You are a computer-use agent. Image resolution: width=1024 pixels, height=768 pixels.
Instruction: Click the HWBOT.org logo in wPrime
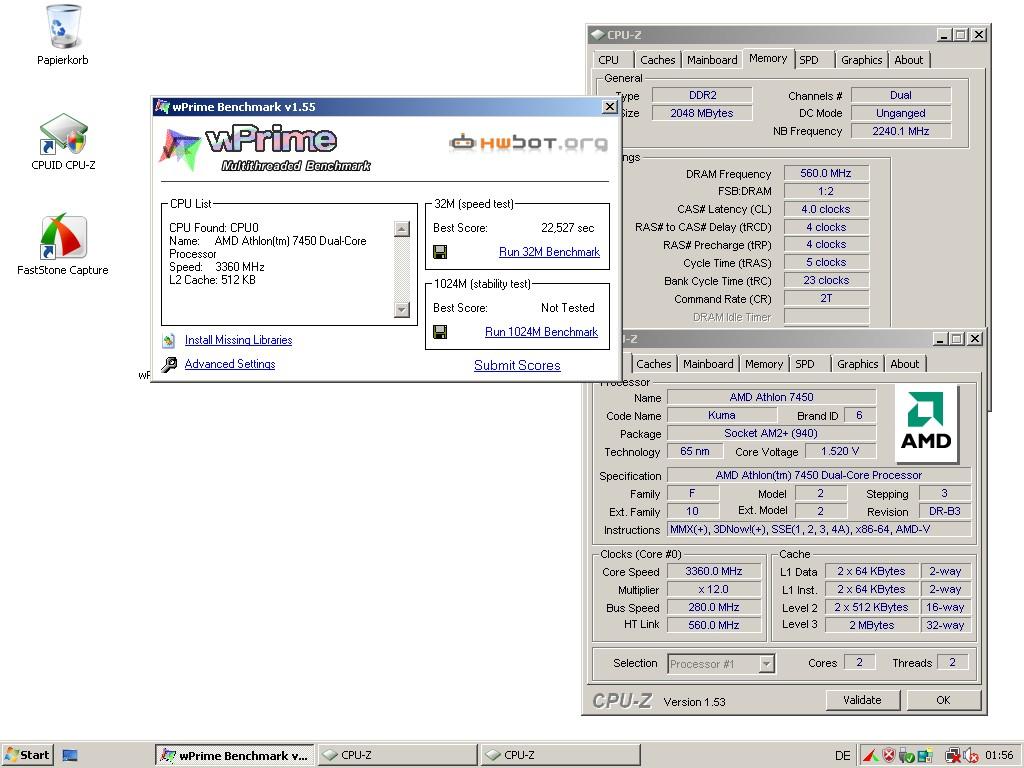[x=528, y=142]
